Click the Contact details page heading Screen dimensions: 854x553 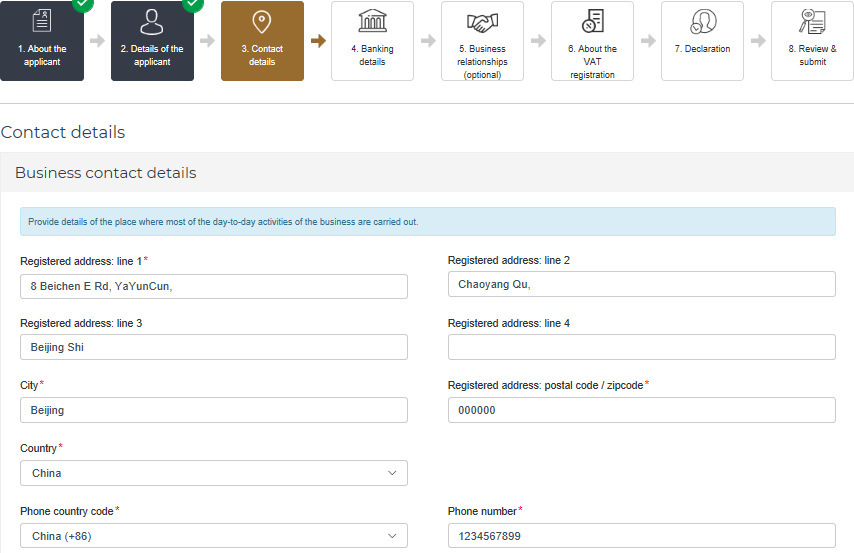(x=63, y=132)
